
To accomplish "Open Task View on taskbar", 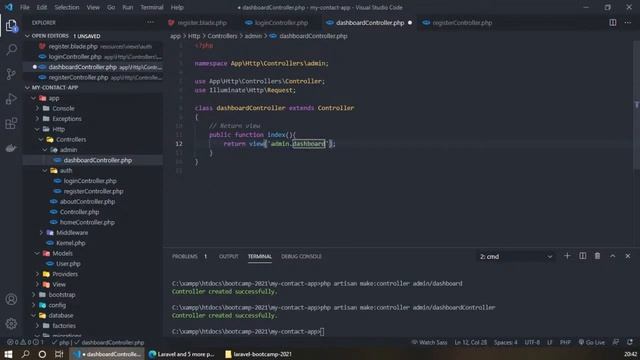I will pos(59,354).
